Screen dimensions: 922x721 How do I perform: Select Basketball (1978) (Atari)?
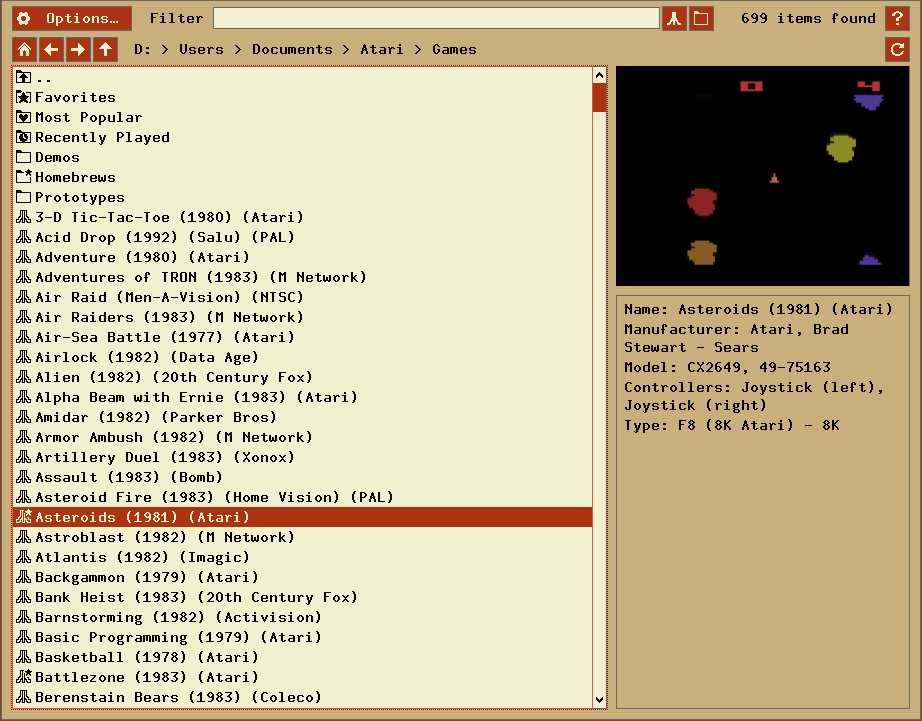point(302,657)
